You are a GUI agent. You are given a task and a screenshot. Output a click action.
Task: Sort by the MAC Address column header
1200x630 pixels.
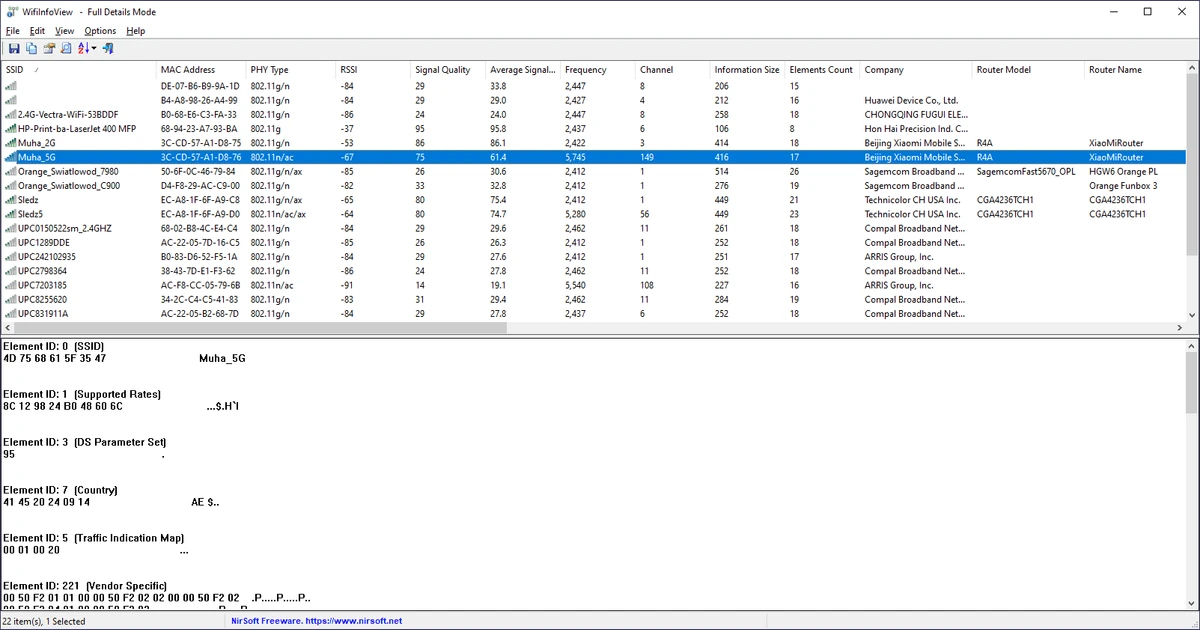click(201, 70)
